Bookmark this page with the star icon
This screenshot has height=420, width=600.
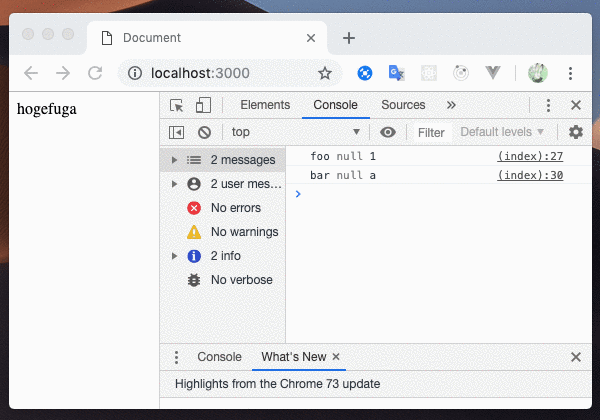tap(325, 73)
